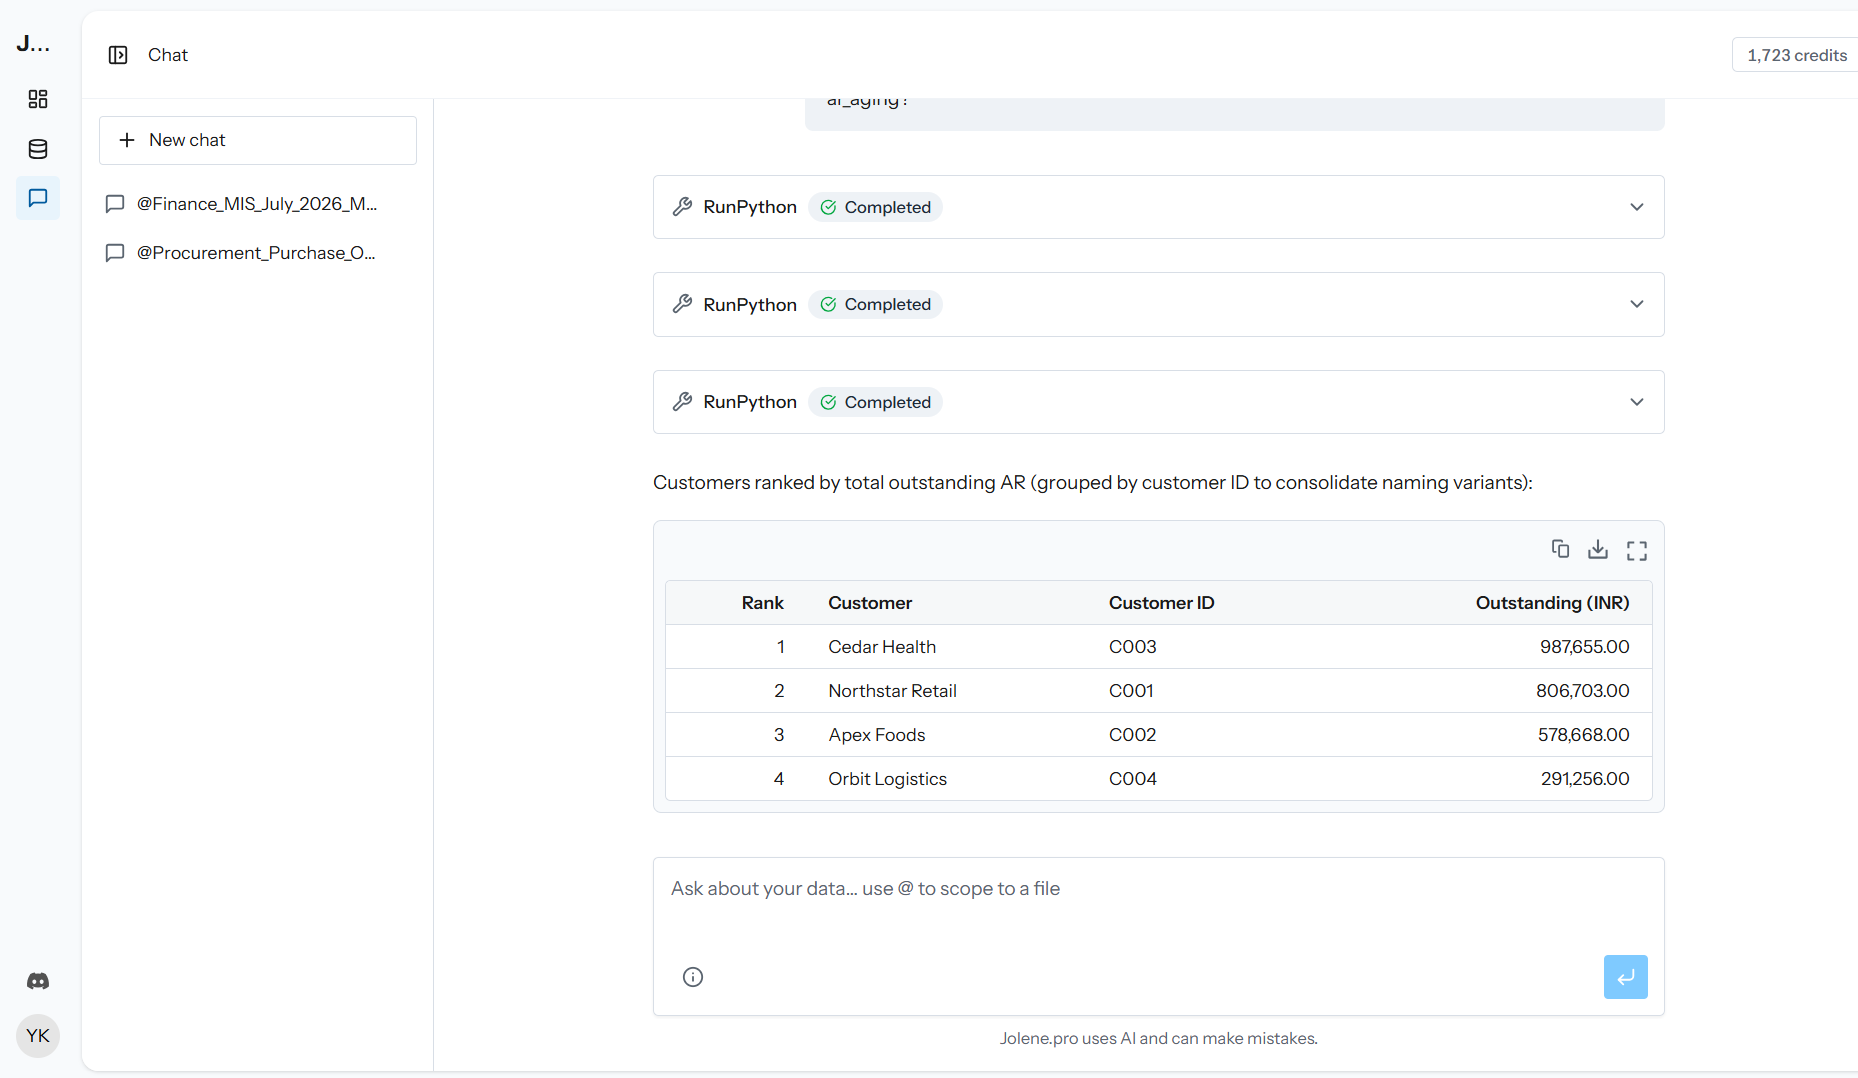The width and height of the screenshot is (1858, 1078).
Task: Click the Outstanding (INR) column header
Action: 1552,603
